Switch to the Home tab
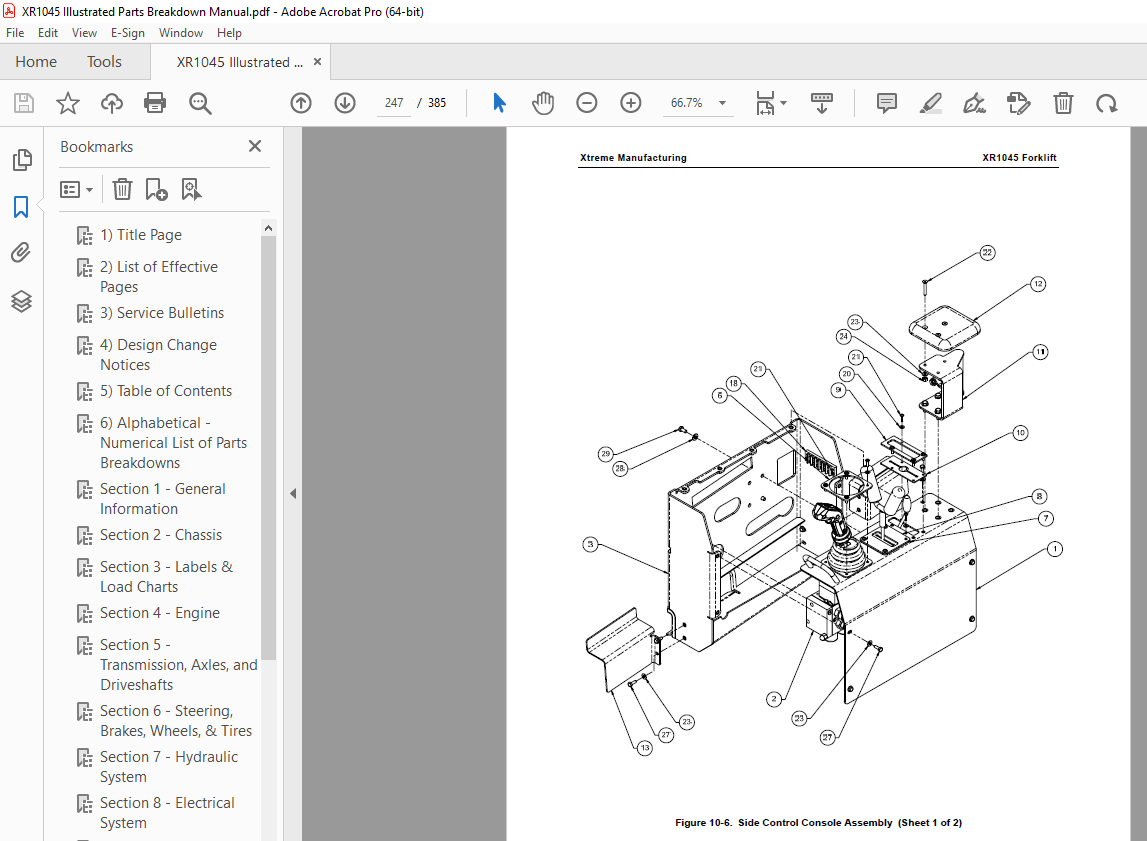The height and width of the screenshot is (841, 1147). pyautogui.click(x=36, y=61)
